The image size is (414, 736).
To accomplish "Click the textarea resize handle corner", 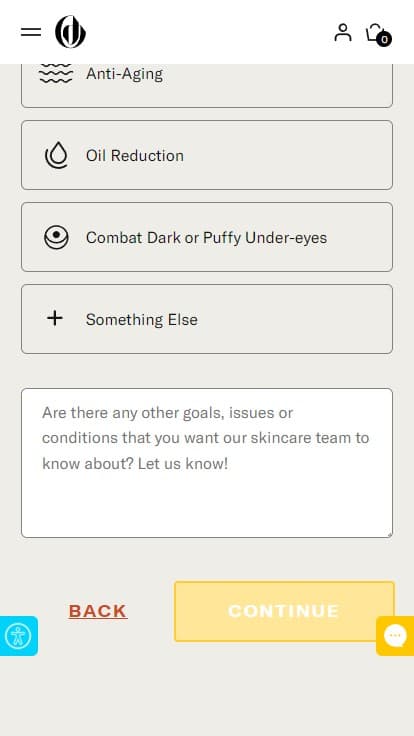I will (389, 534).
